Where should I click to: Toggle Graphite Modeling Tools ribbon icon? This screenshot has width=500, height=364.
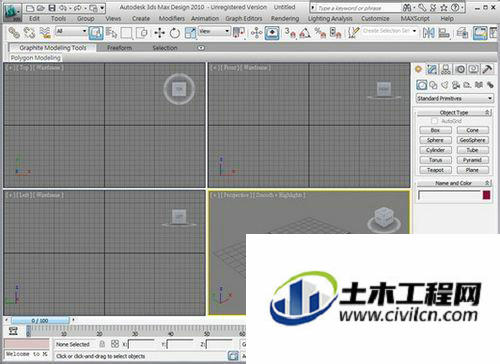480,33
